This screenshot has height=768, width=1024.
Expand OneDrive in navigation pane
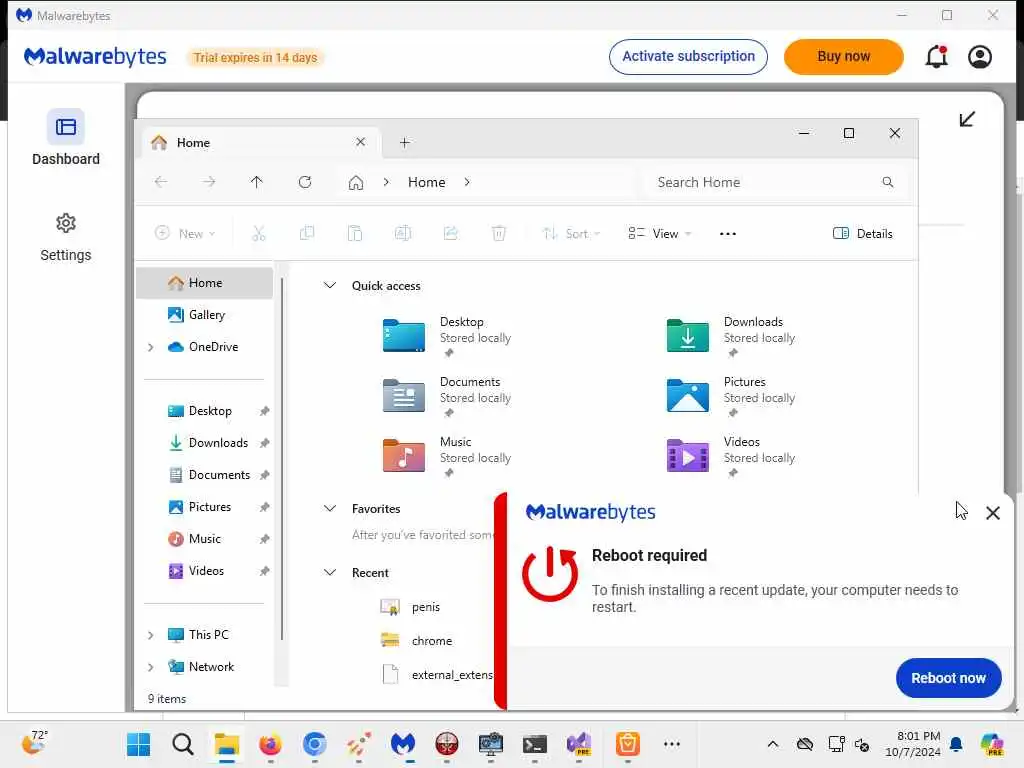(x=150, y=347)
